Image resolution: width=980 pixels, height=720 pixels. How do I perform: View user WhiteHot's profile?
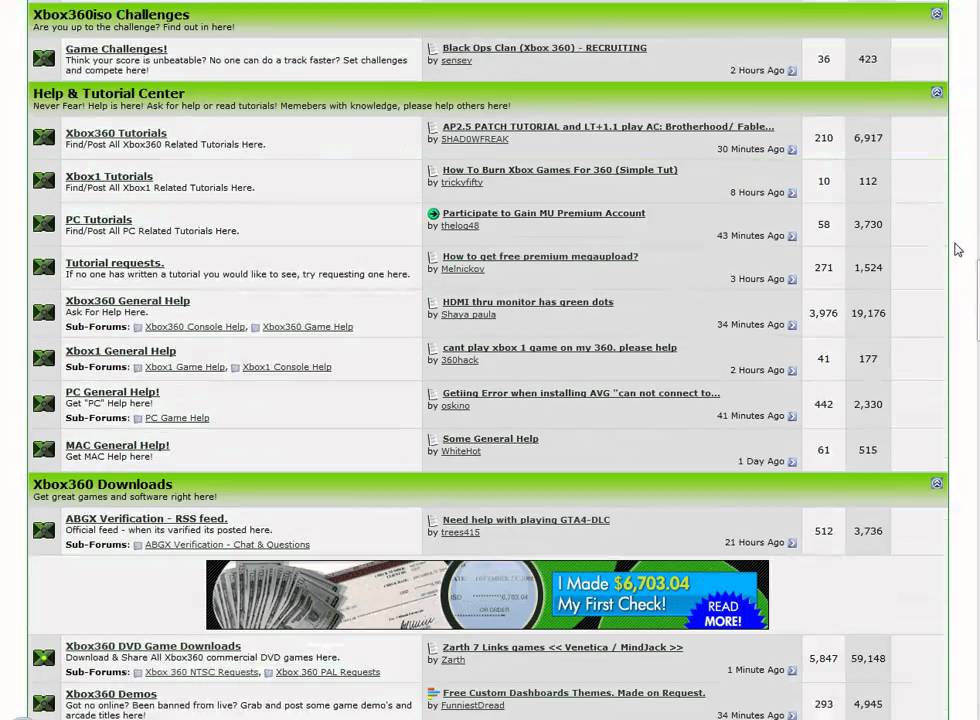pyautogui.click(x=461, y=451)
